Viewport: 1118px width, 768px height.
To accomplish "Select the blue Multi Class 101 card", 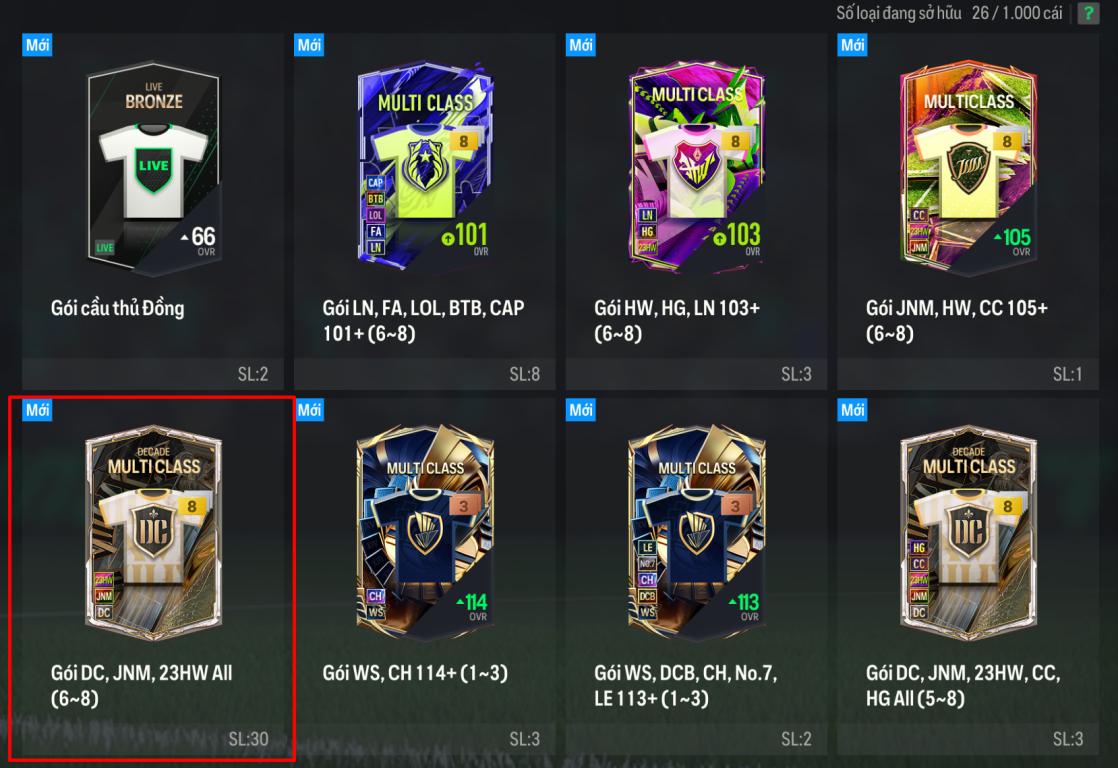I will [425, 167].
